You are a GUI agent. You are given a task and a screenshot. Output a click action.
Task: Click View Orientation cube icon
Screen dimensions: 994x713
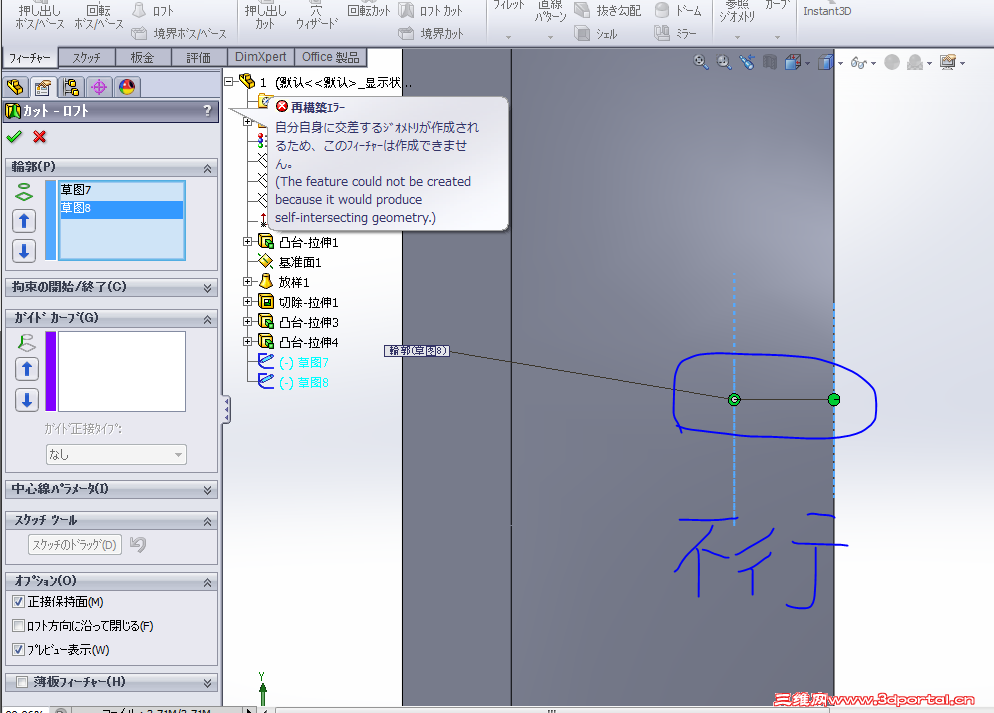click(x=793, y=62)
